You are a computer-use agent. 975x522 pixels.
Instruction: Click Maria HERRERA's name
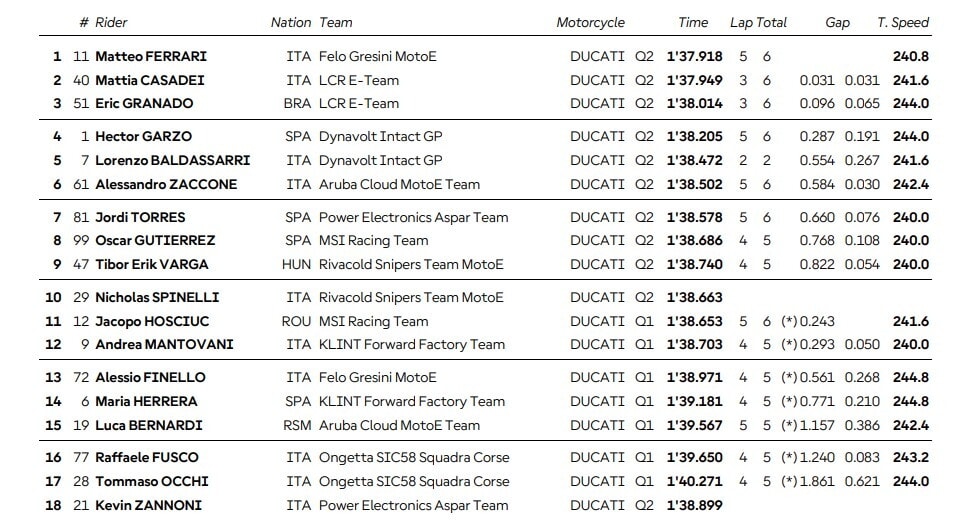click(146, 401)
